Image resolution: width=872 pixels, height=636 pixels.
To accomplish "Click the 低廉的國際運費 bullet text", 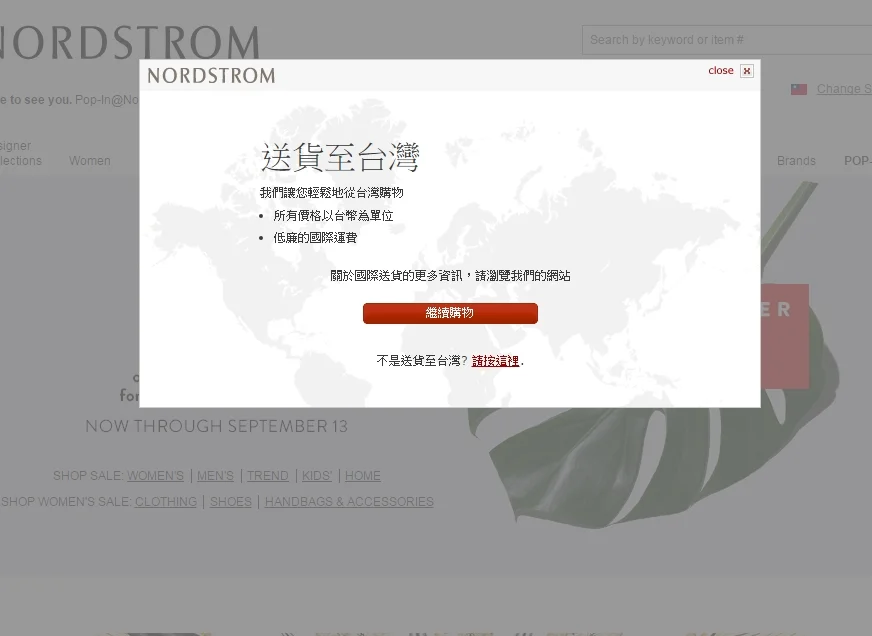I will (x=315, y=238).
